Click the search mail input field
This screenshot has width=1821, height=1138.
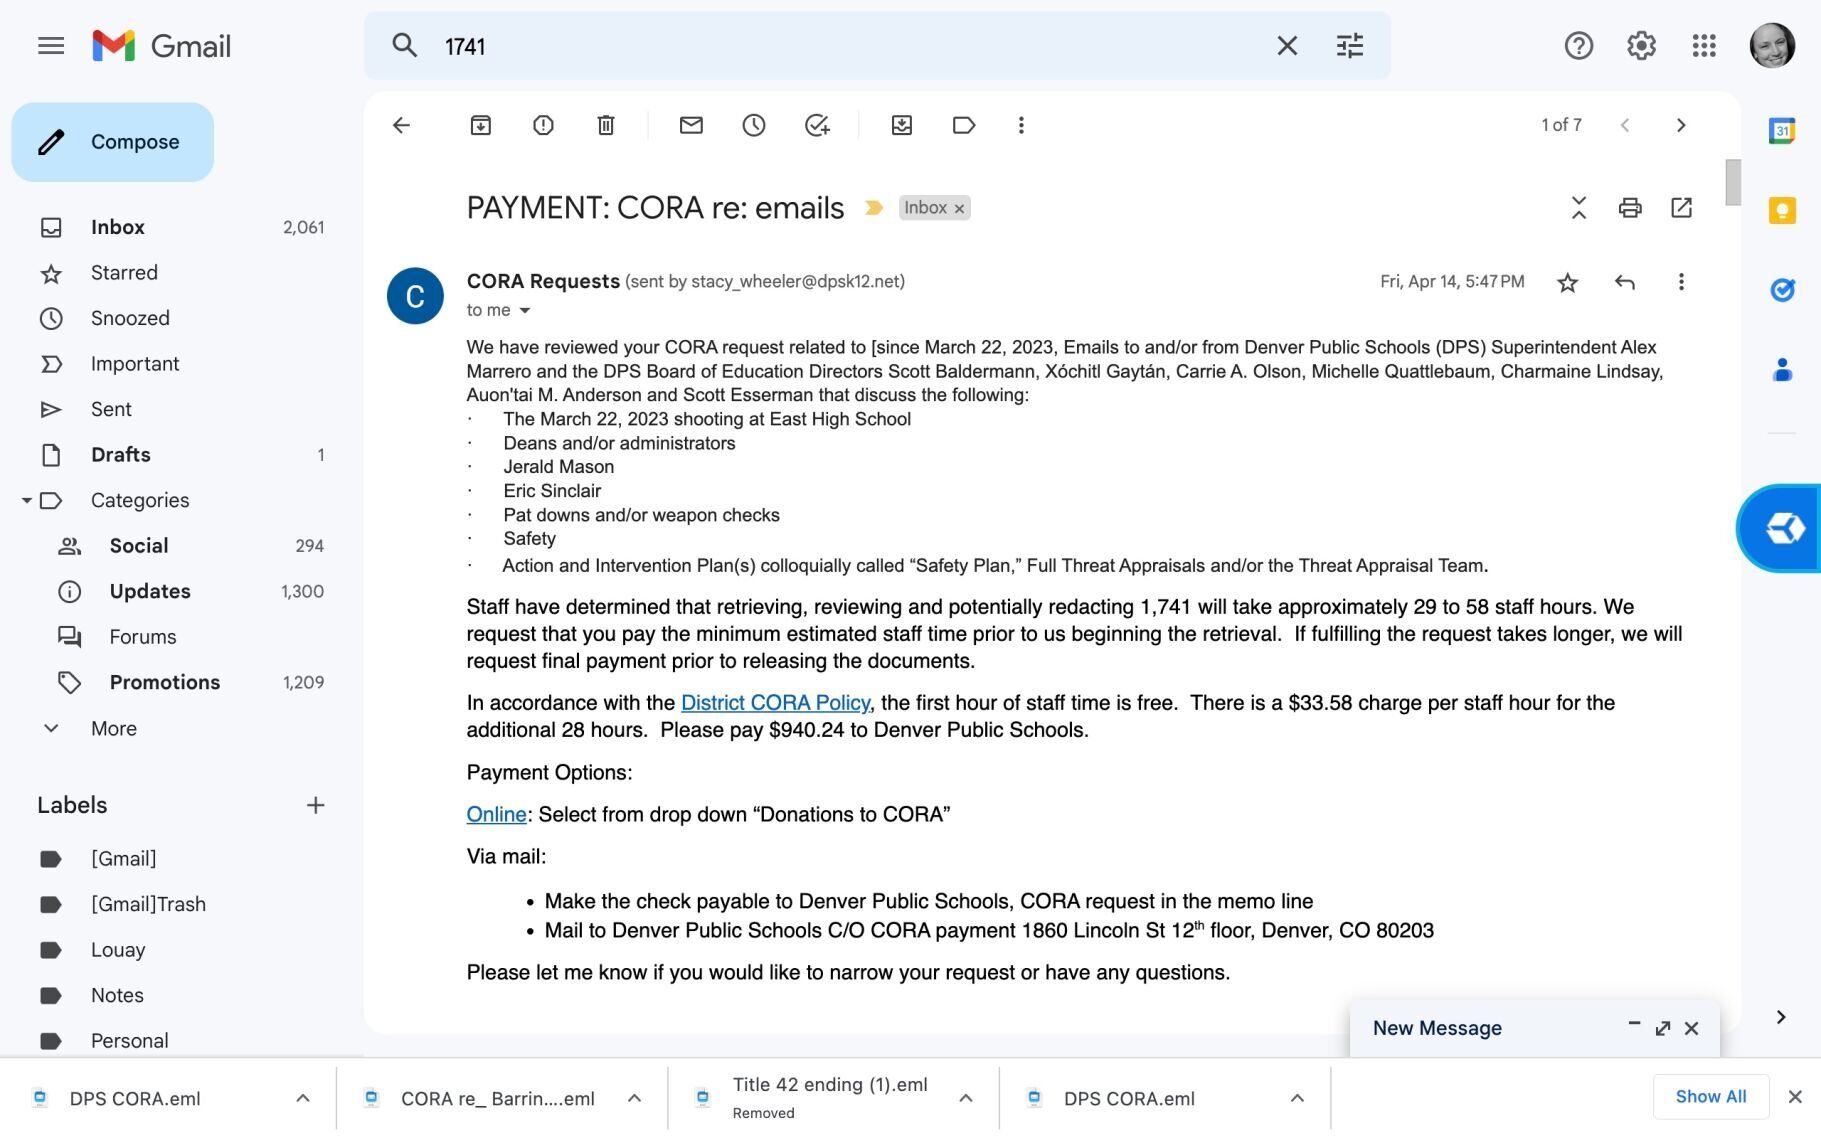pyautogui.click(x=852, y=47)
